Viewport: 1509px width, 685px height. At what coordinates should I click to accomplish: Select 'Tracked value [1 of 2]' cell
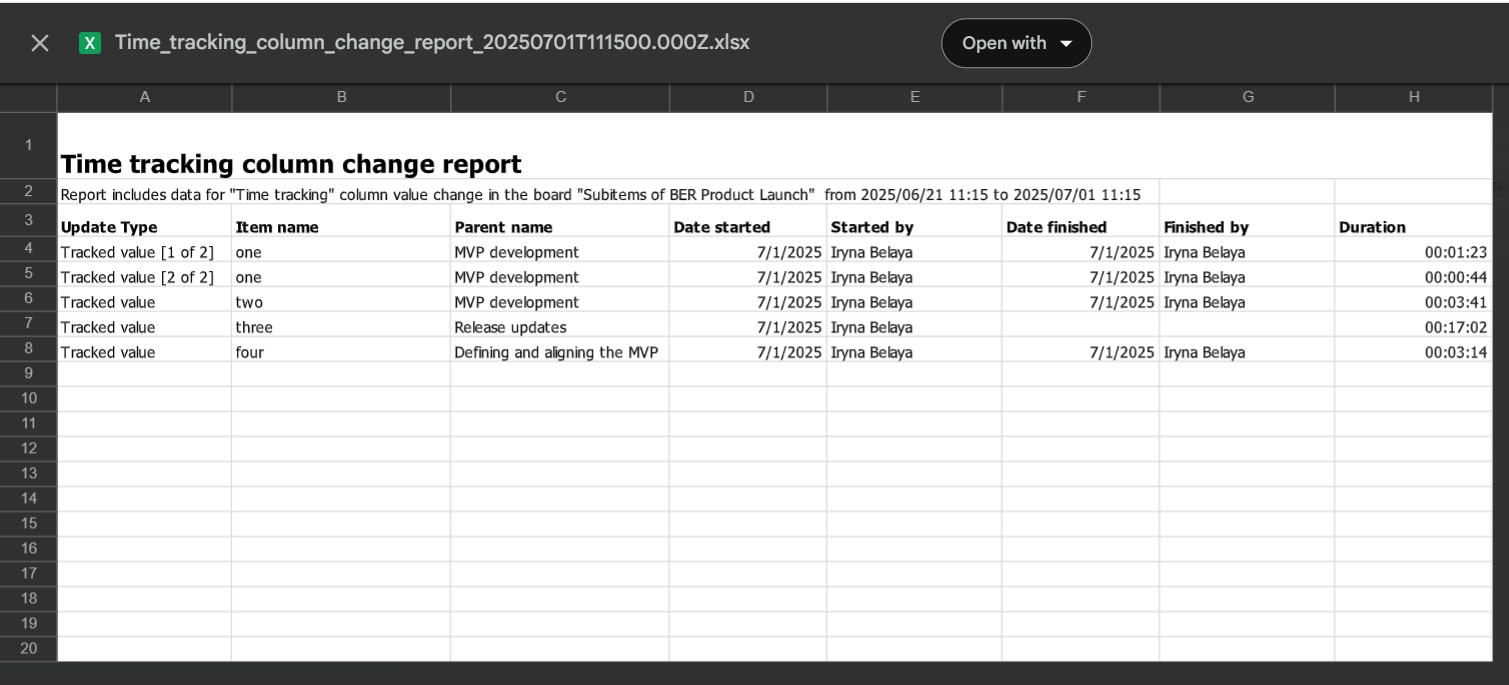[x=145, y=252]
